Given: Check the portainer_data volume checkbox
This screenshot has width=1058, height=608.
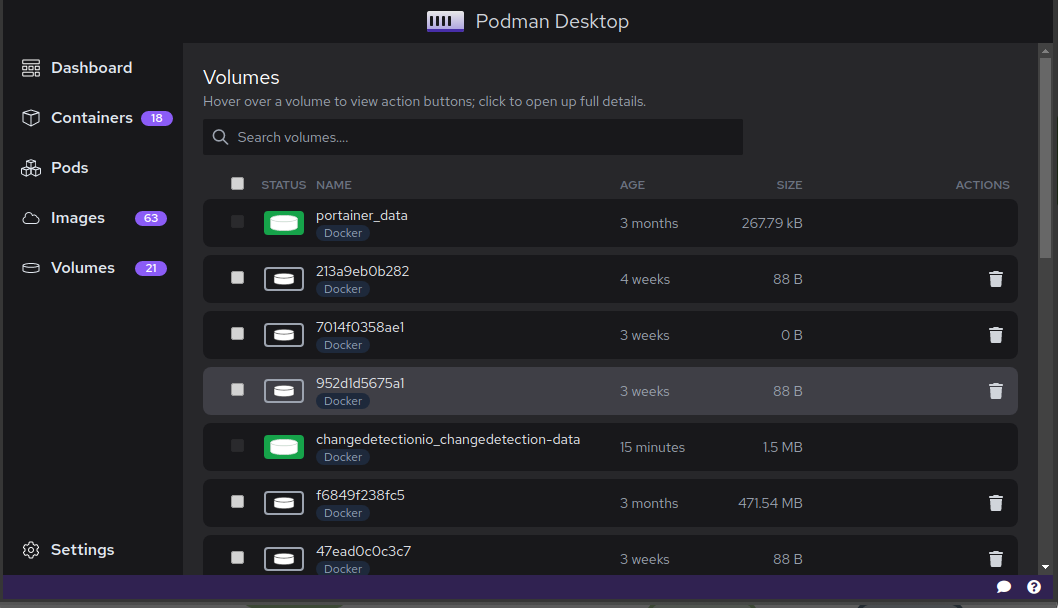Looking at the screenshot, I should [x=237, y=223].
